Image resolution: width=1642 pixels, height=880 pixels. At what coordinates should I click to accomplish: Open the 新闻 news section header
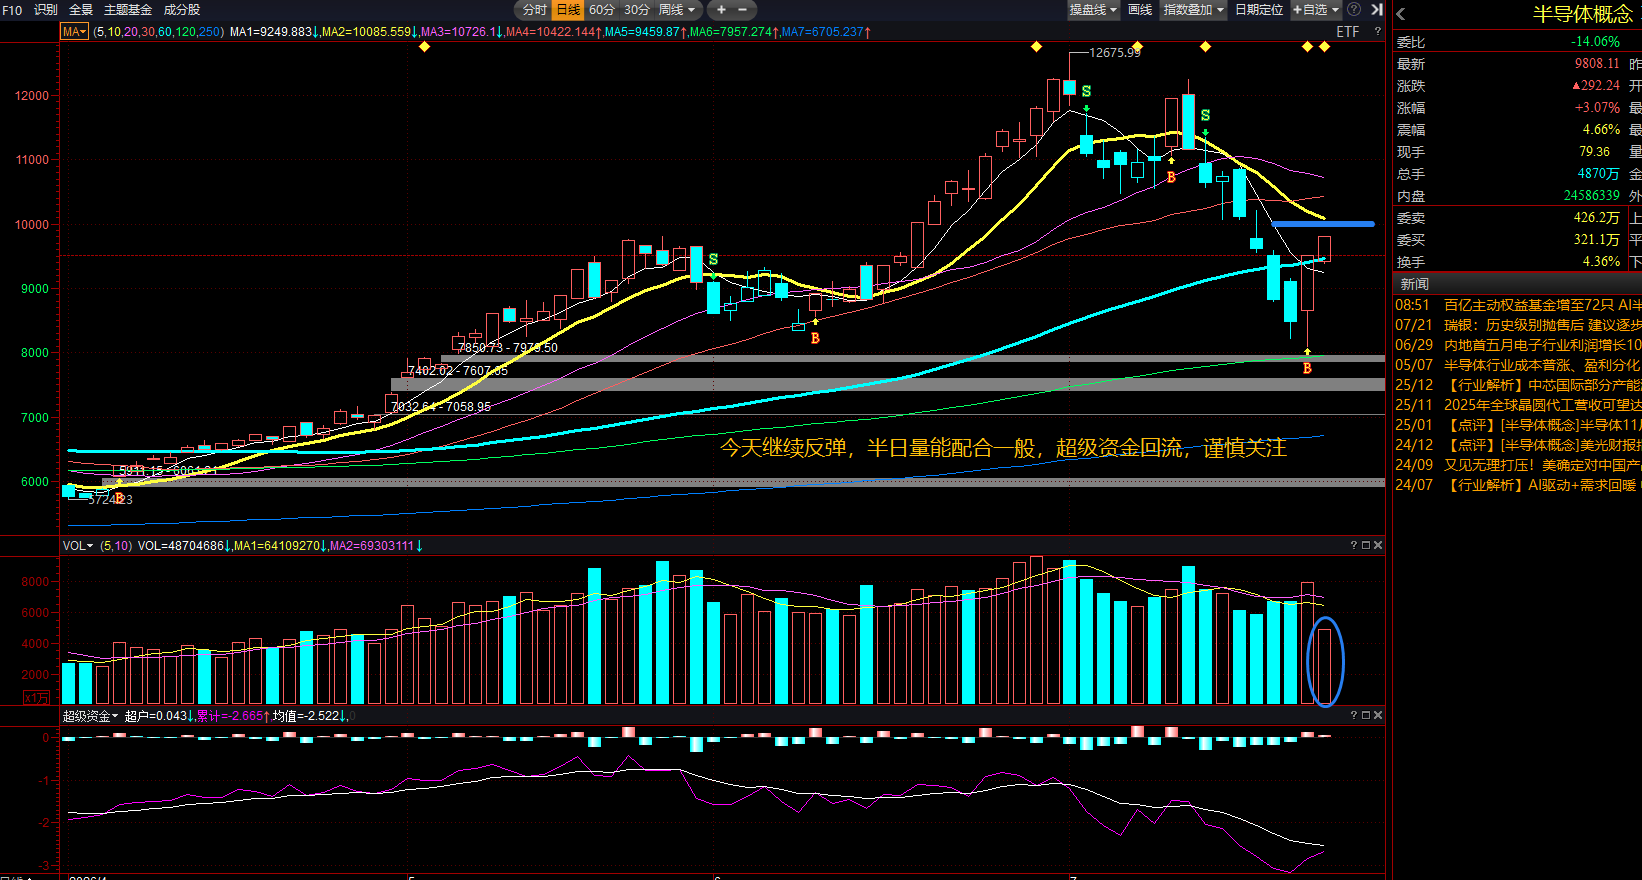point(1415,284)
